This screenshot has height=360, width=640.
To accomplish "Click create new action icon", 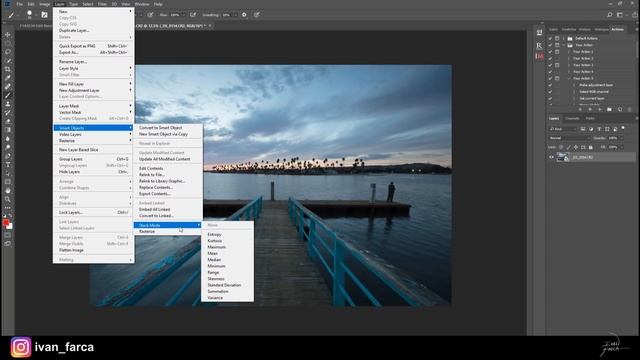I will [x=620, y=109].
